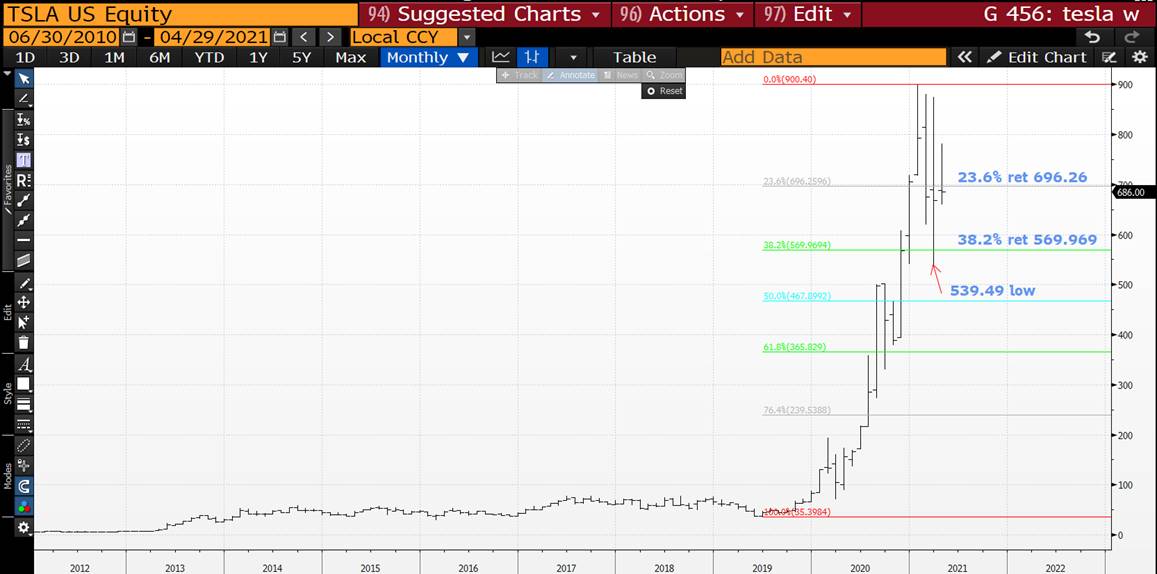
Task: Open the annotation toolbar gear settings
Action: [24, 527]
